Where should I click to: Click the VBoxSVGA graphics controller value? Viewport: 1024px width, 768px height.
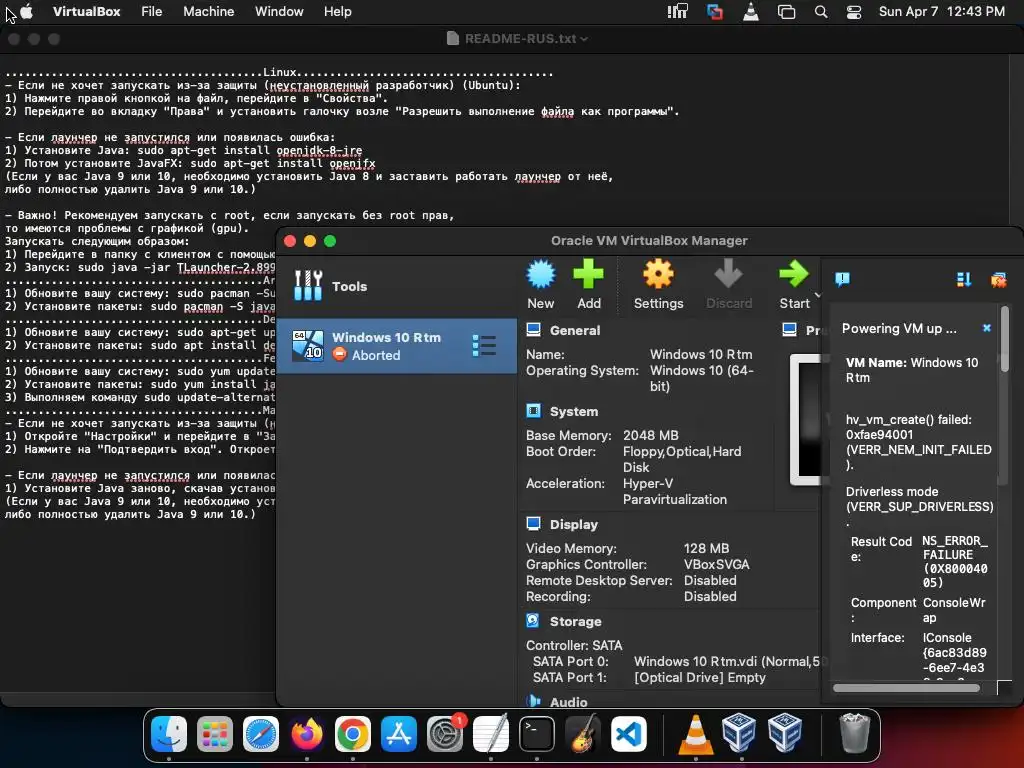pos(716,564)
